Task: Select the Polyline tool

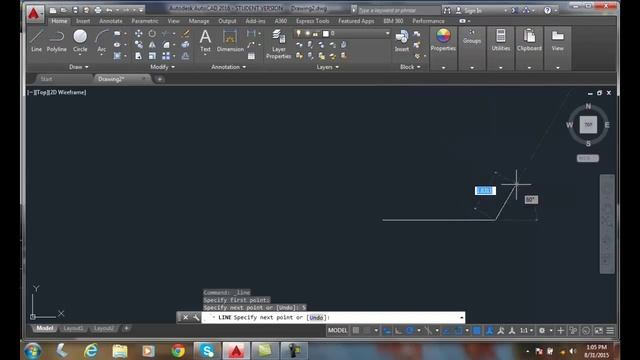Action: tap(56, 41)
